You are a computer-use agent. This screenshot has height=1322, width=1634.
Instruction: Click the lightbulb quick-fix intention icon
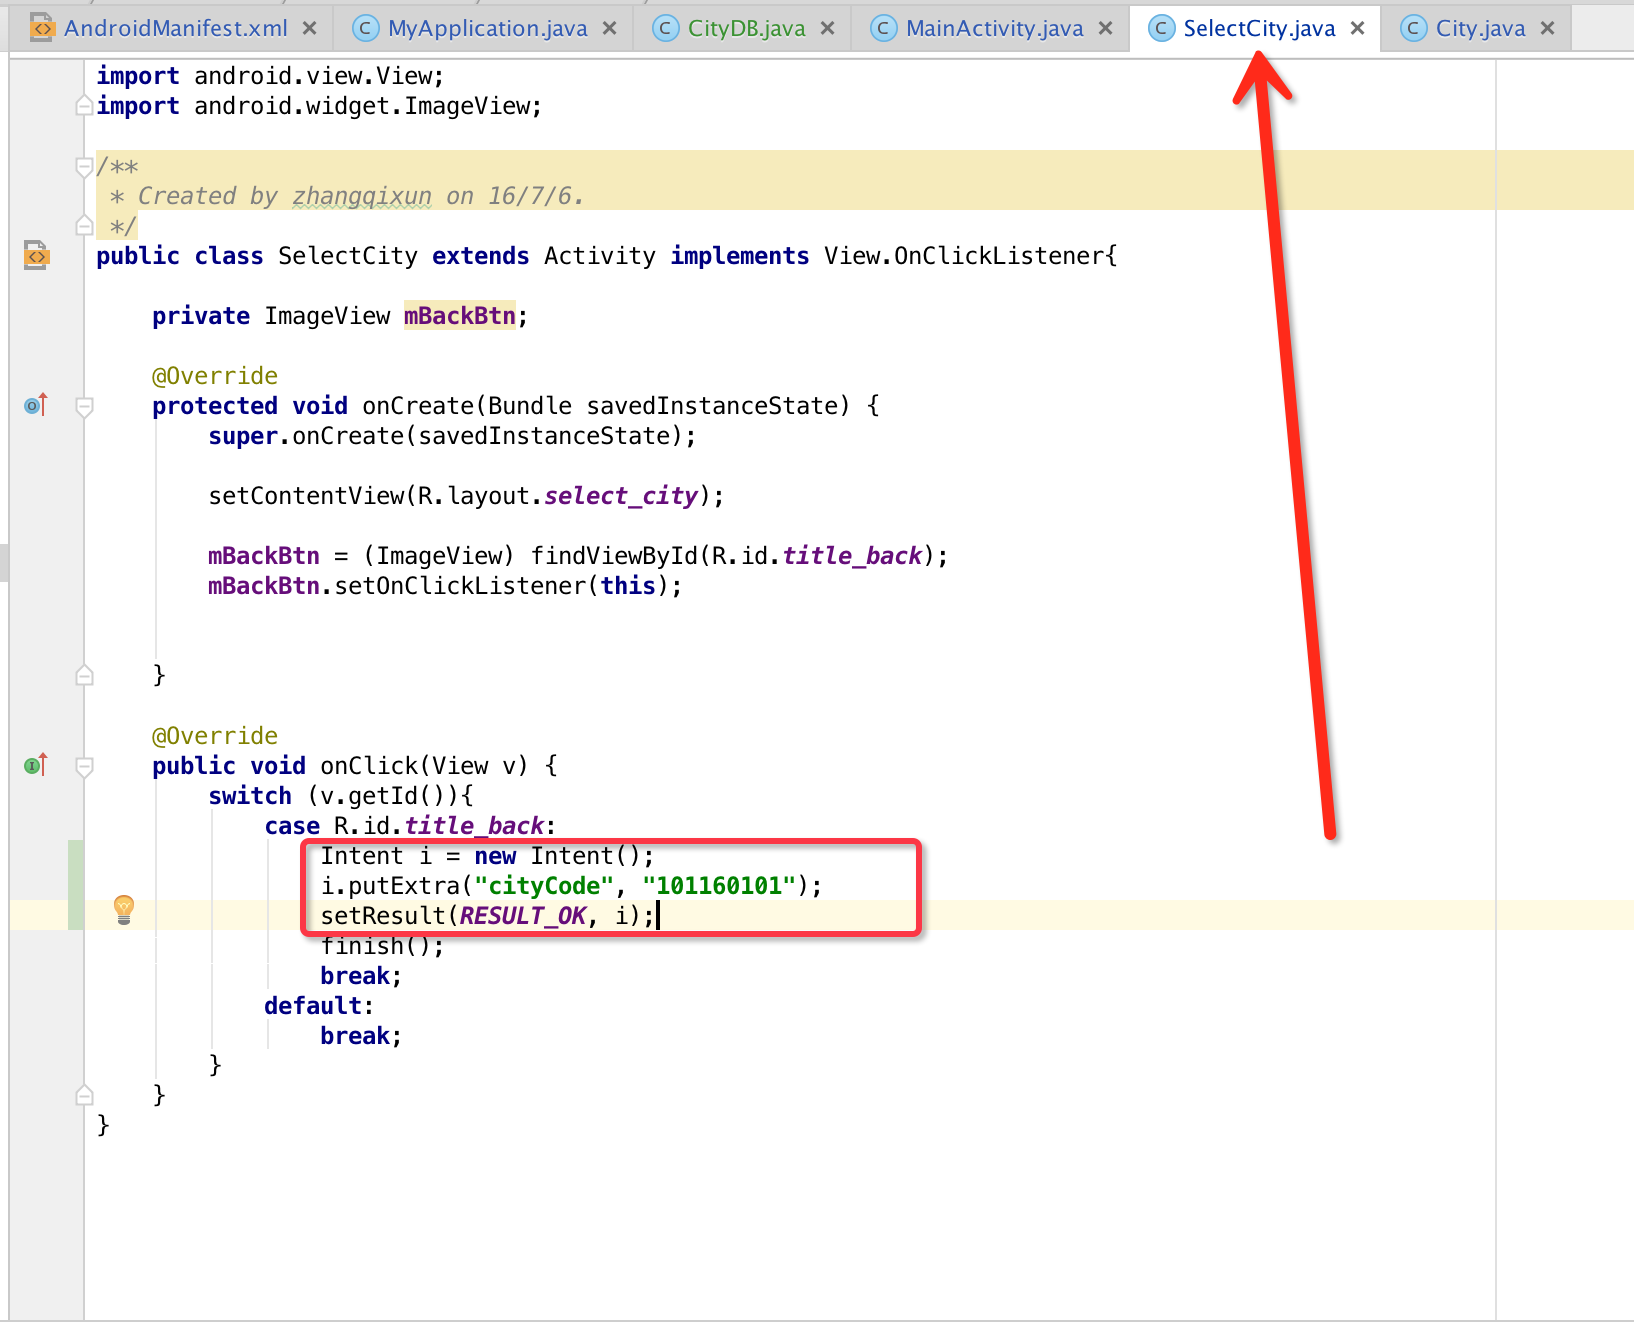click(x=124, y=908)
